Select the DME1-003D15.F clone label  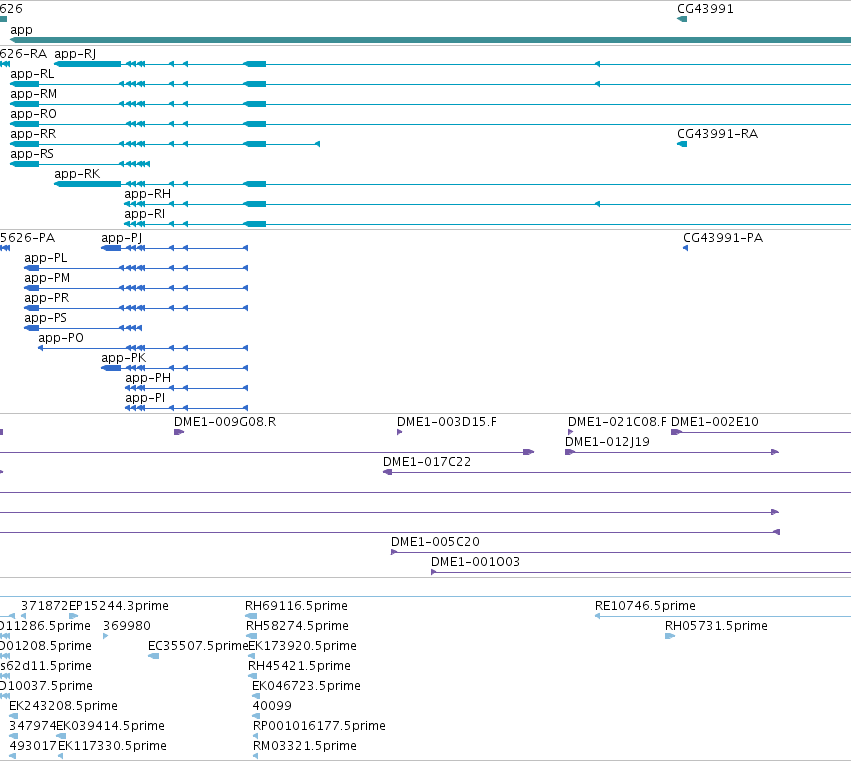447,422
